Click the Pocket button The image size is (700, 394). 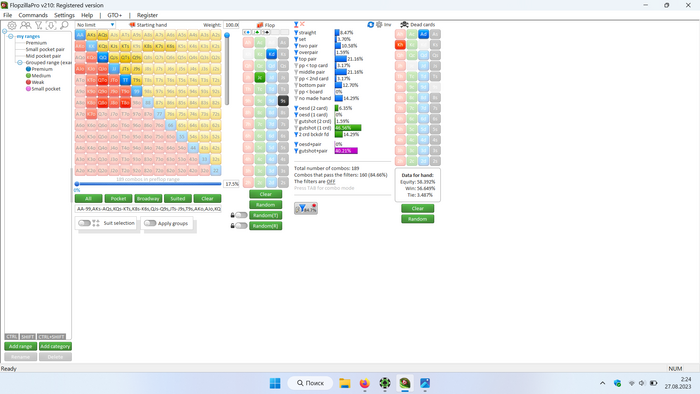pos(118,199)
